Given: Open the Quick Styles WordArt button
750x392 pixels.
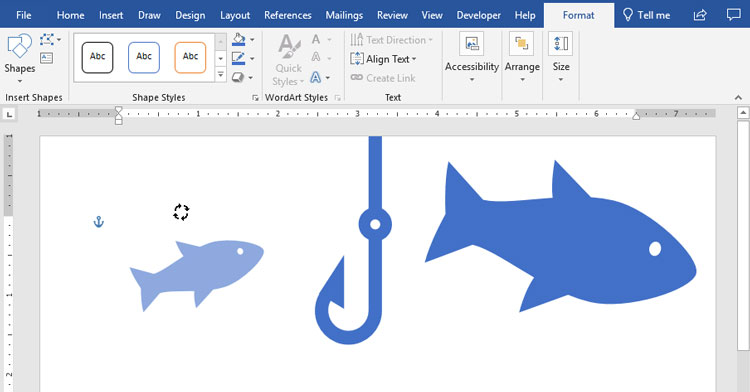Looking at the screenshot, I should click(x=288, y=60).
